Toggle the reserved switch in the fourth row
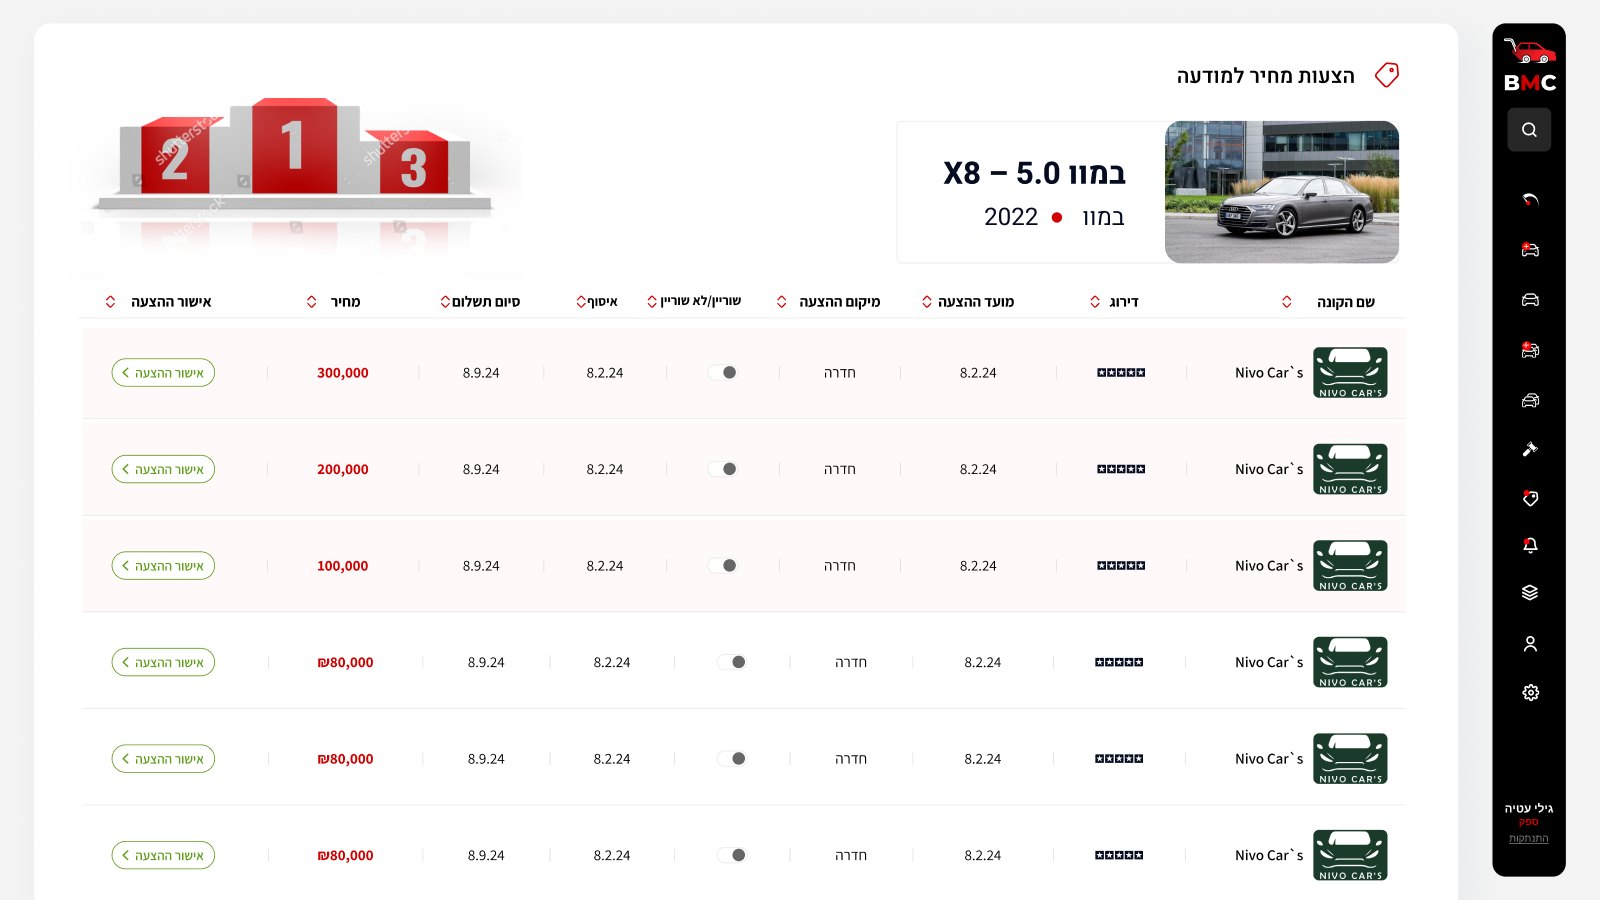This screenshot has height=900, width=1600. [732, 662]
